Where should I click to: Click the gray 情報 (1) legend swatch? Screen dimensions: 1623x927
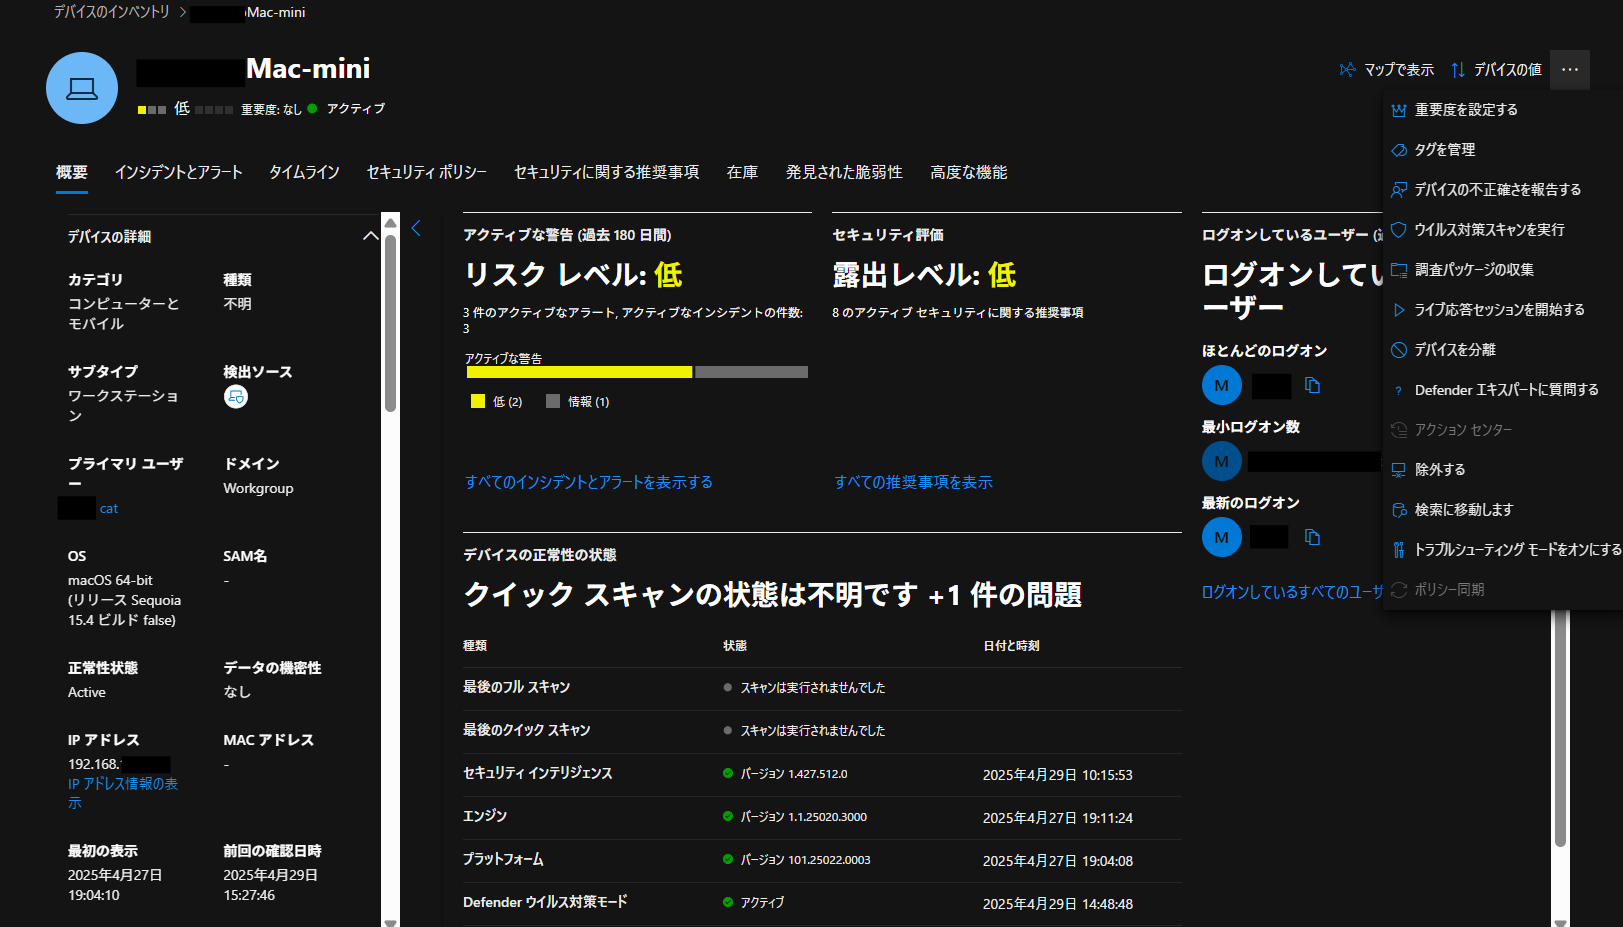[553, 402]
